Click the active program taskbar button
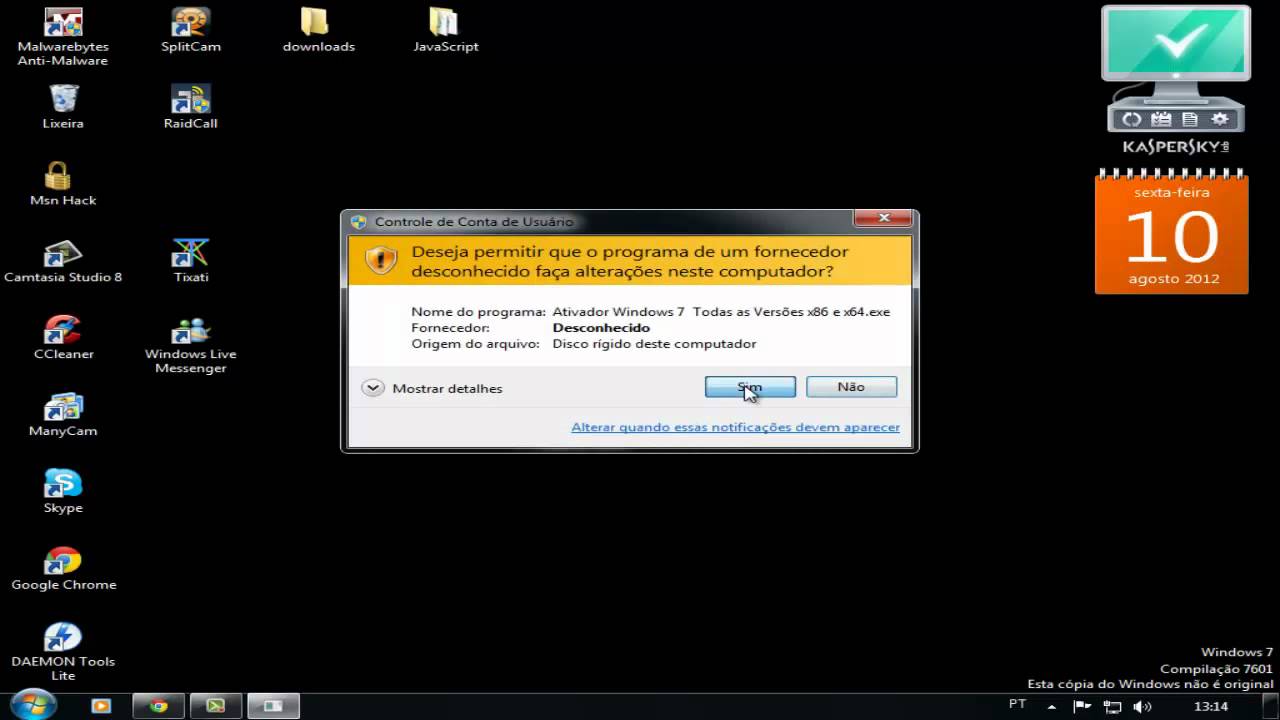 point(273,705)
